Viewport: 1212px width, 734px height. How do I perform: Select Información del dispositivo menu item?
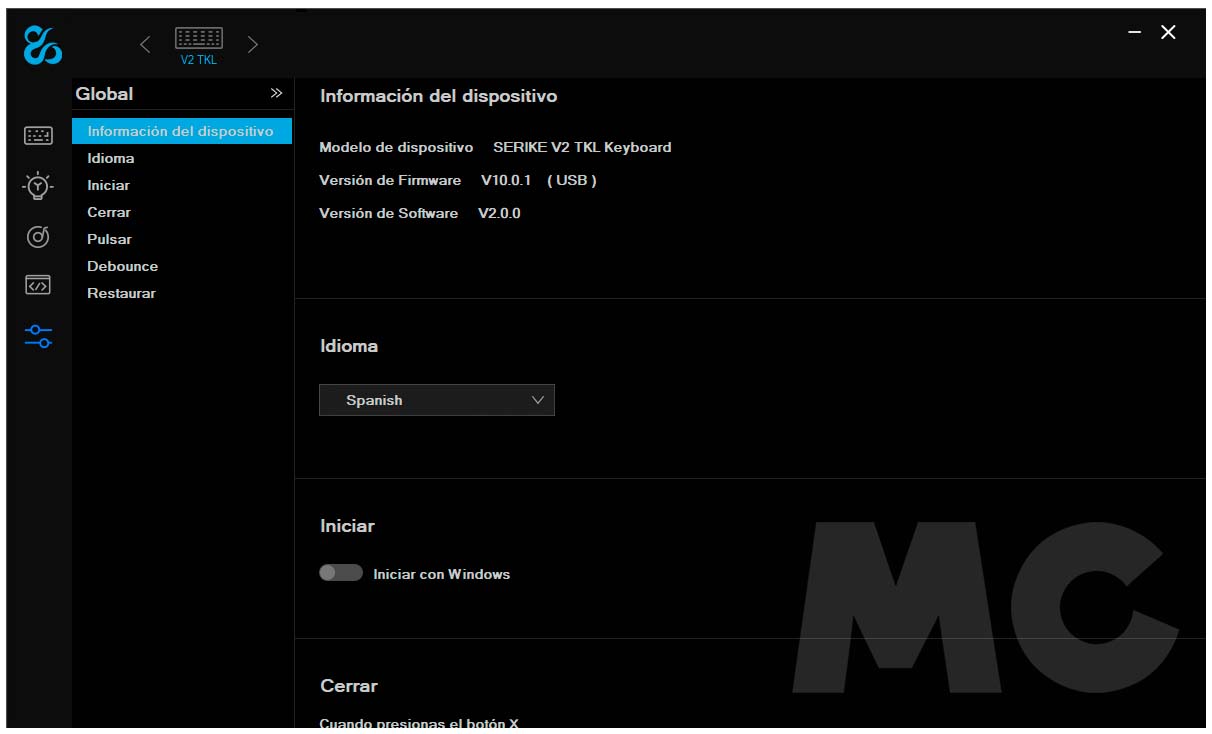point(181,131)
